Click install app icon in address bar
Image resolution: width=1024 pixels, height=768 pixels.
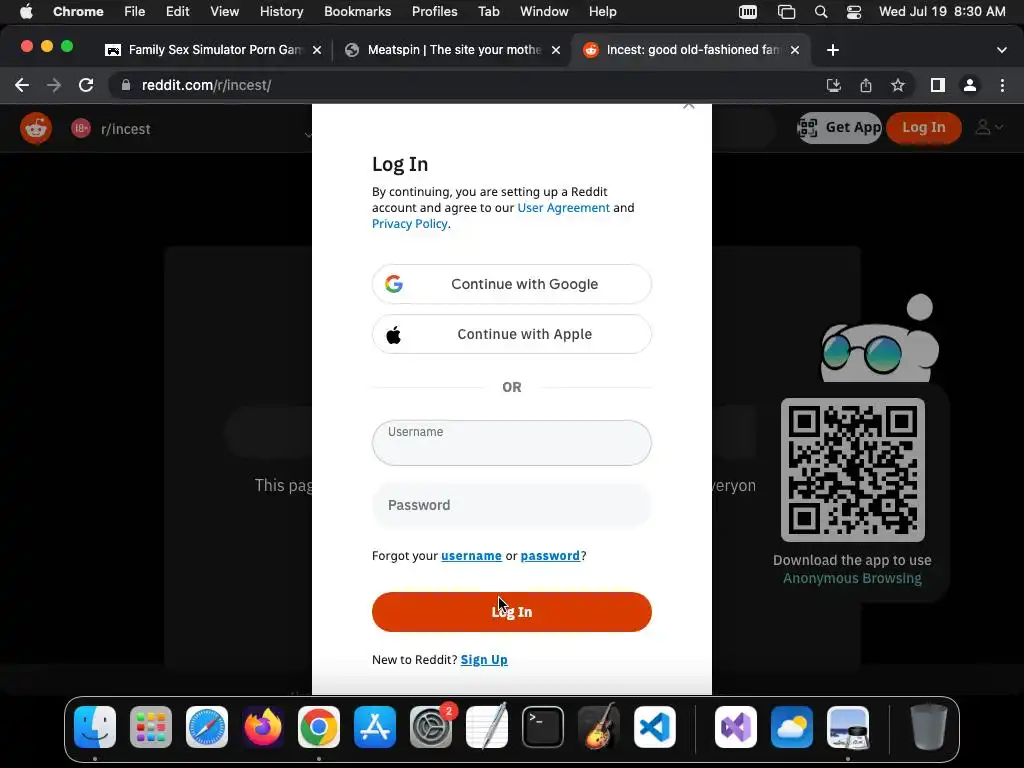pyautogui.click(x=834, y=85)
